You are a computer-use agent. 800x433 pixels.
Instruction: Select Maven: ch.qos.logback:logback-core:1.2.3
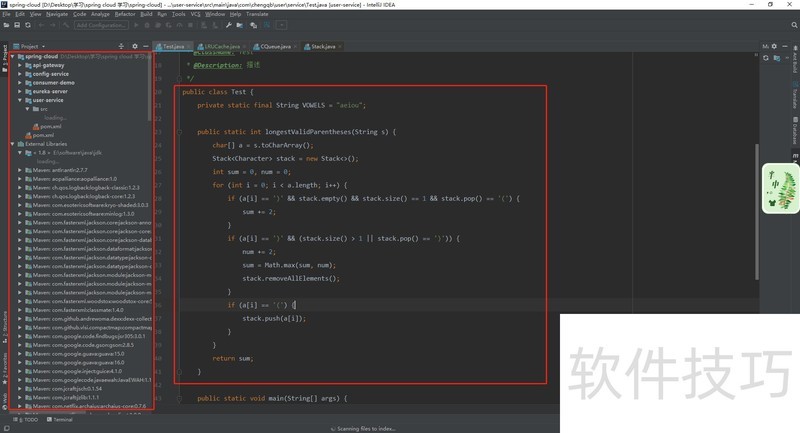coord(80,196)
